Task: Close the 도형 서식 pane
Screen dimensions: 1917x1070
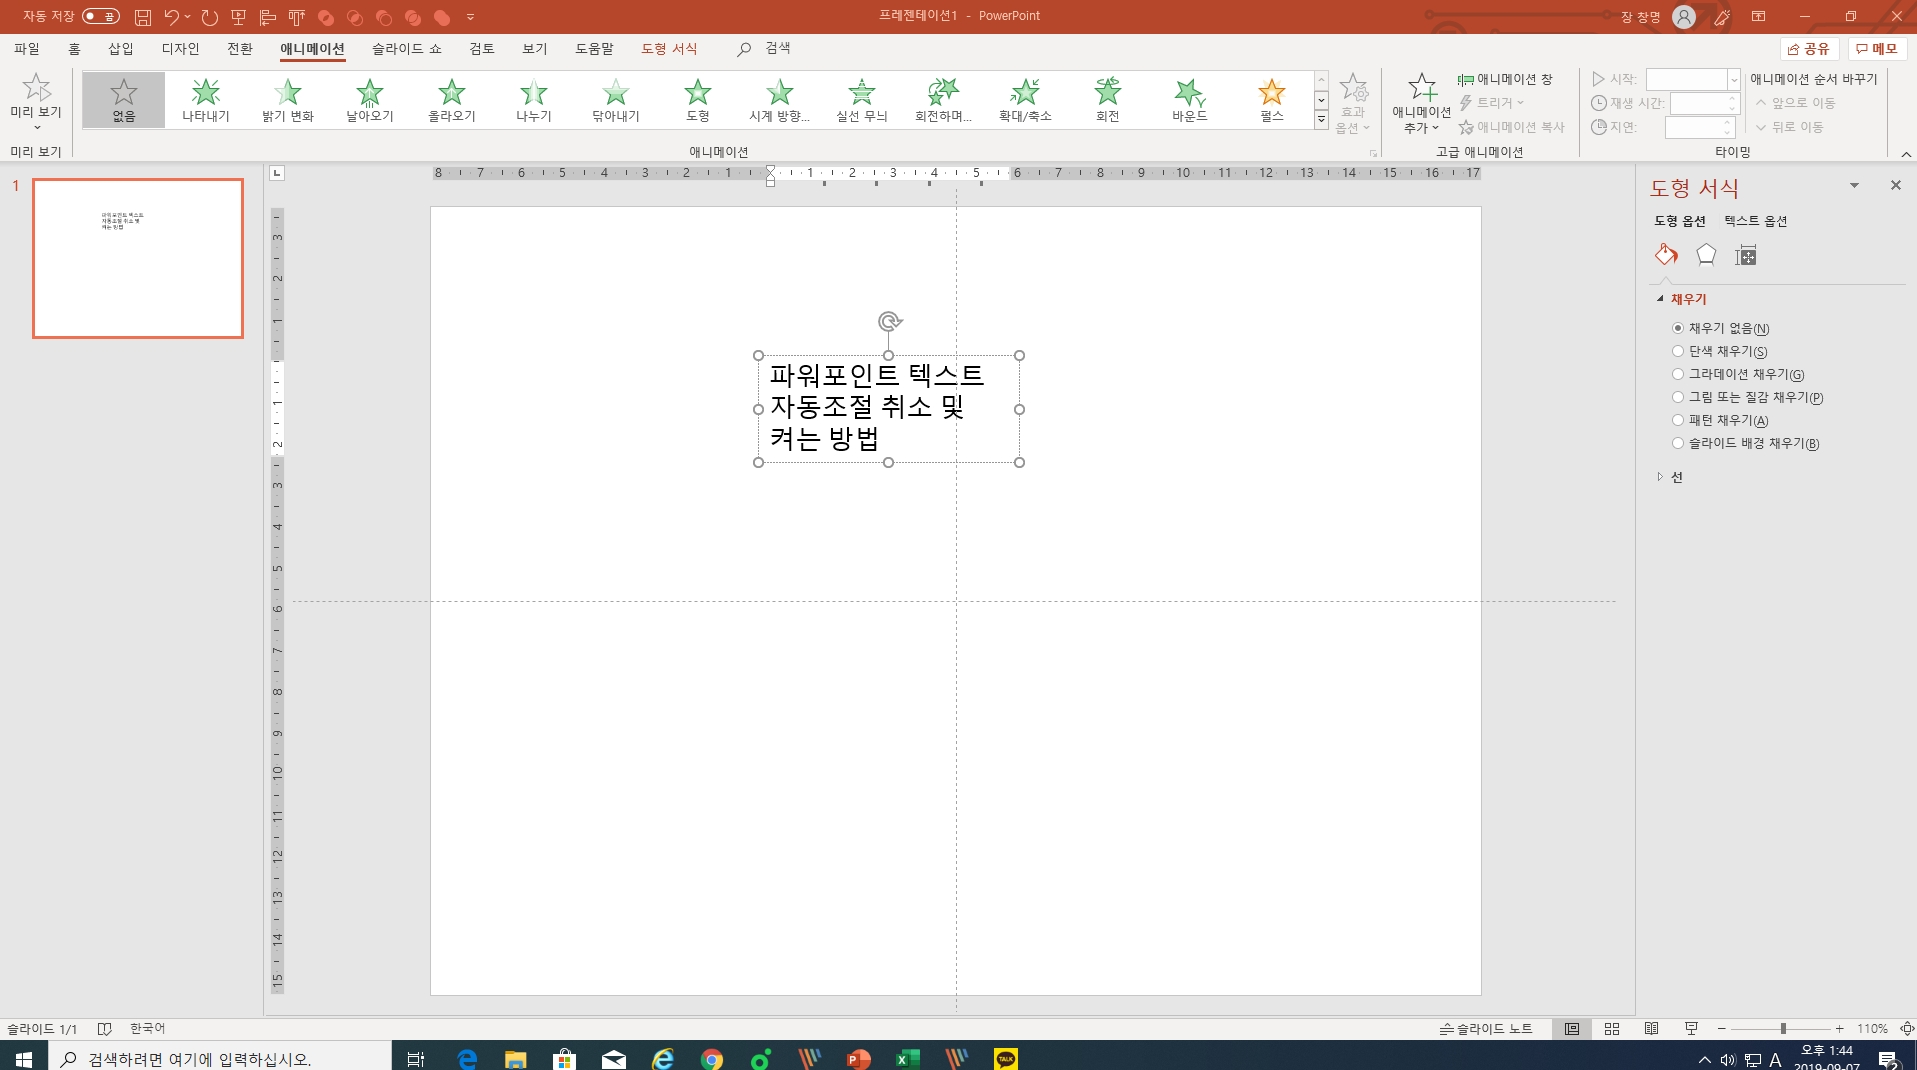Action: tap(1895, 186)
